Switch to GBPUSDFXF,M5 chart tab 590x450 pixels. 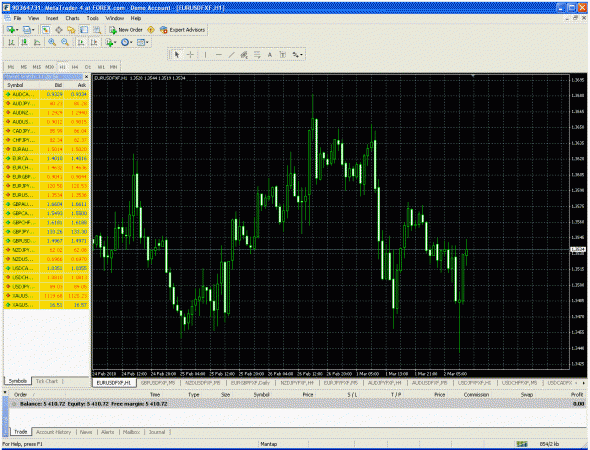(x=158, y=383)
